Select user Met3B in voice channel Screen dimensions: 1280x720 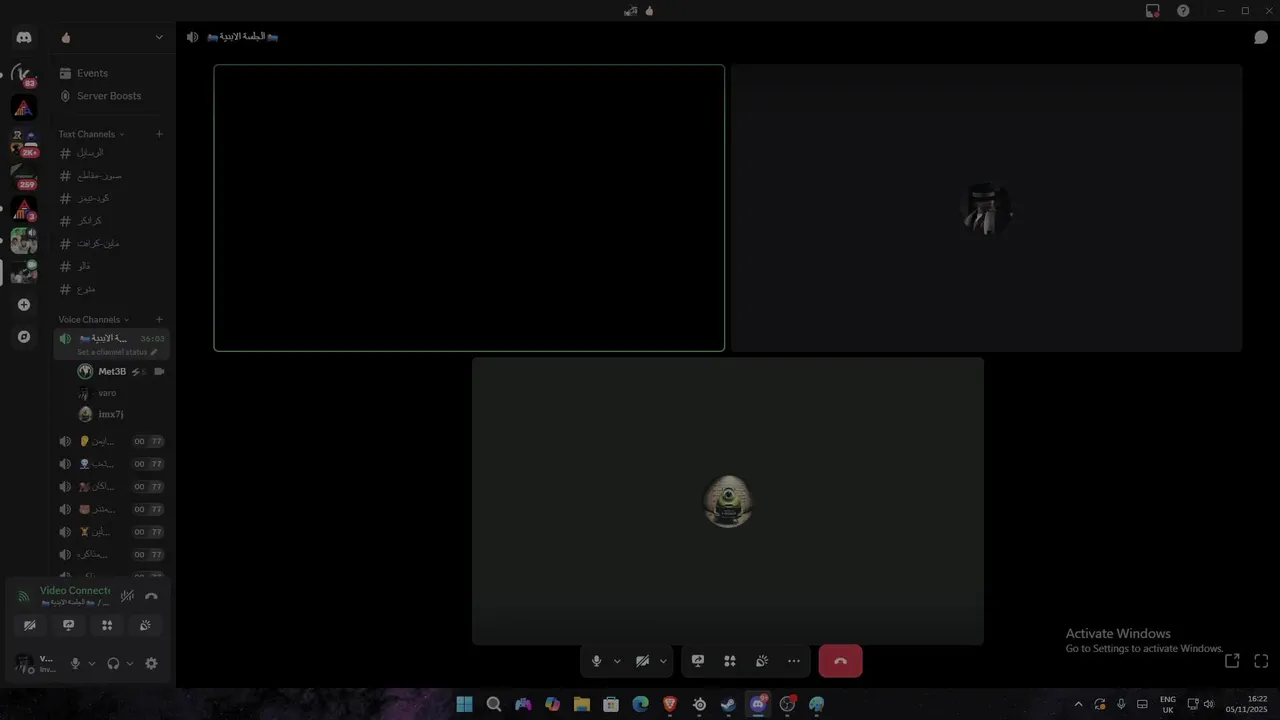coord(121,372)
